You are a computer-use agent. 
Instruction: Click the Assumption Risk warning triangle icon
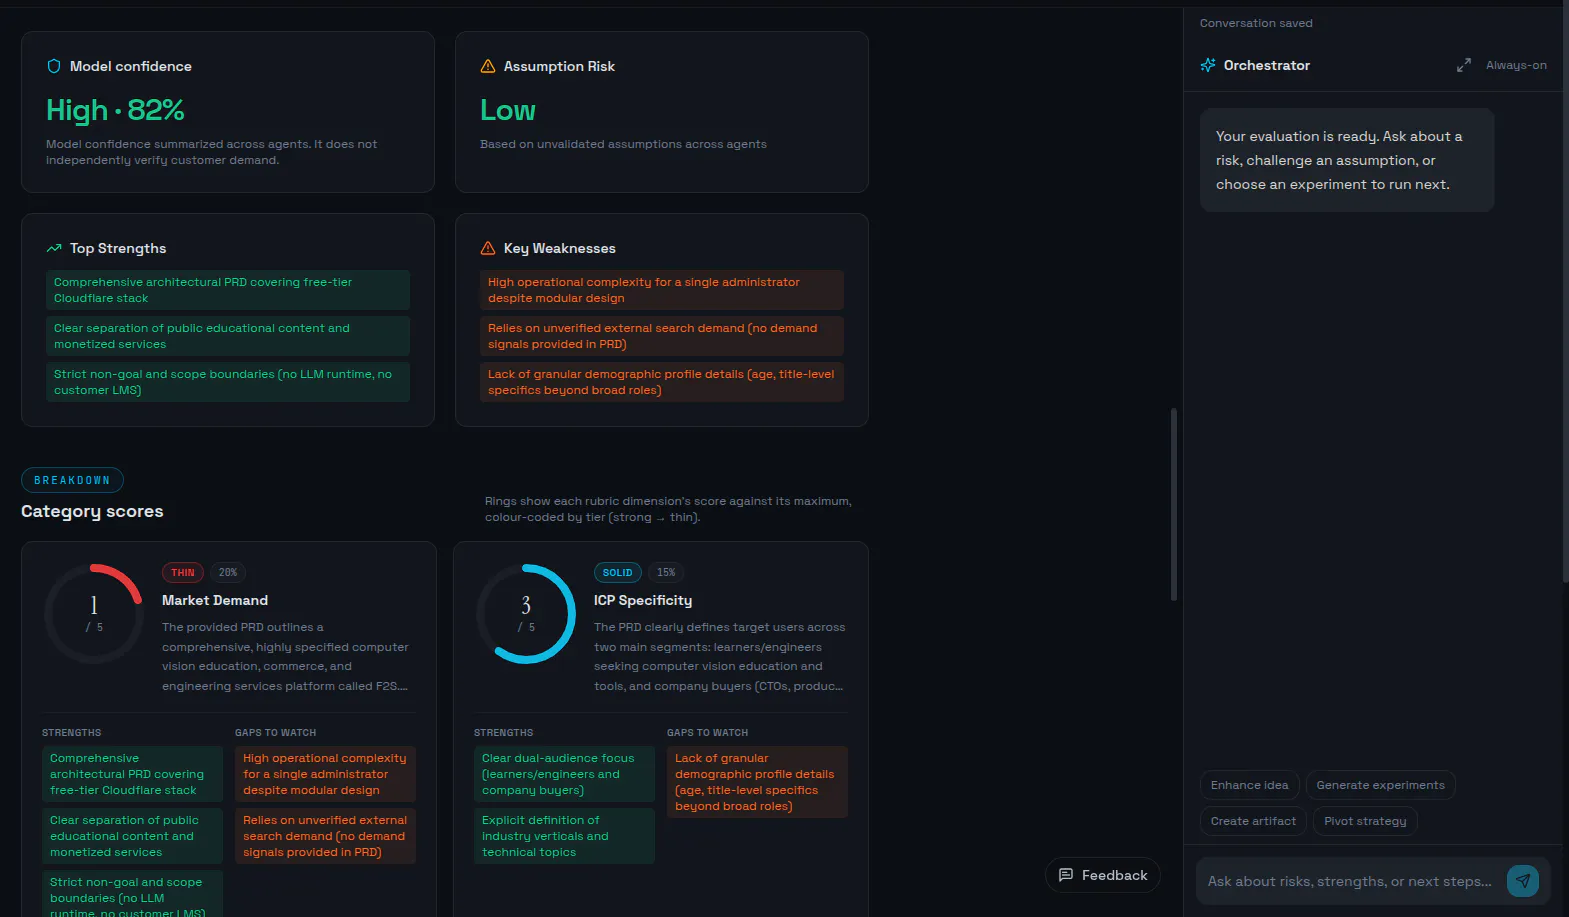[488, 66]
